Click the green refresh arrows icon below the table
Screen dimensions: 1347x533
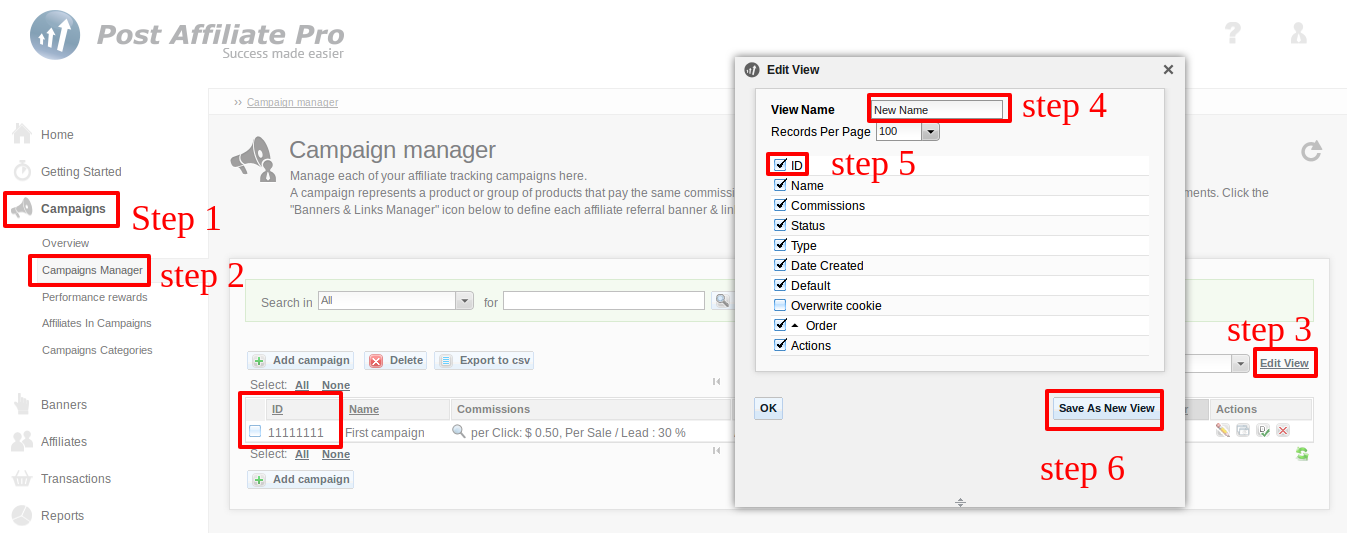tap(1302, 454)
